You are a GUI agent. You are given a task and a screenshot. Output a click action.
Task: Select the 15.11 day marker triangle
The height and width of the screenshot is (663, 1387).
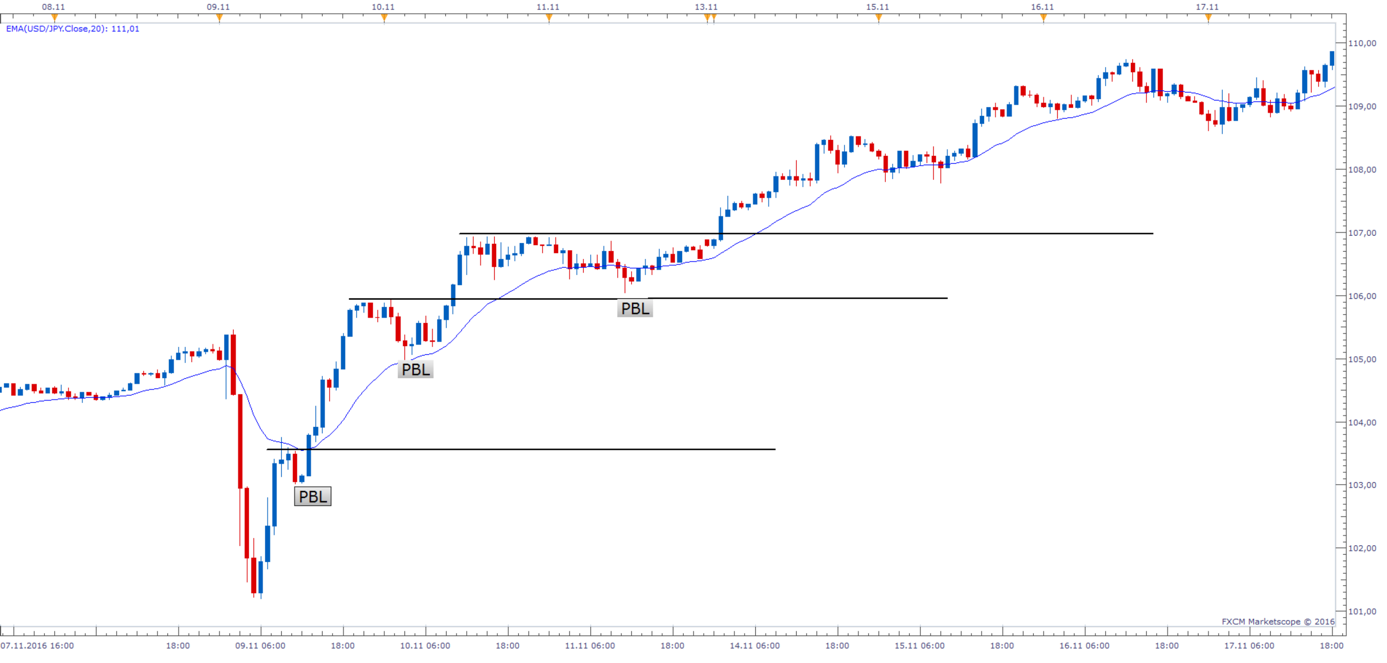coord(879,19)
